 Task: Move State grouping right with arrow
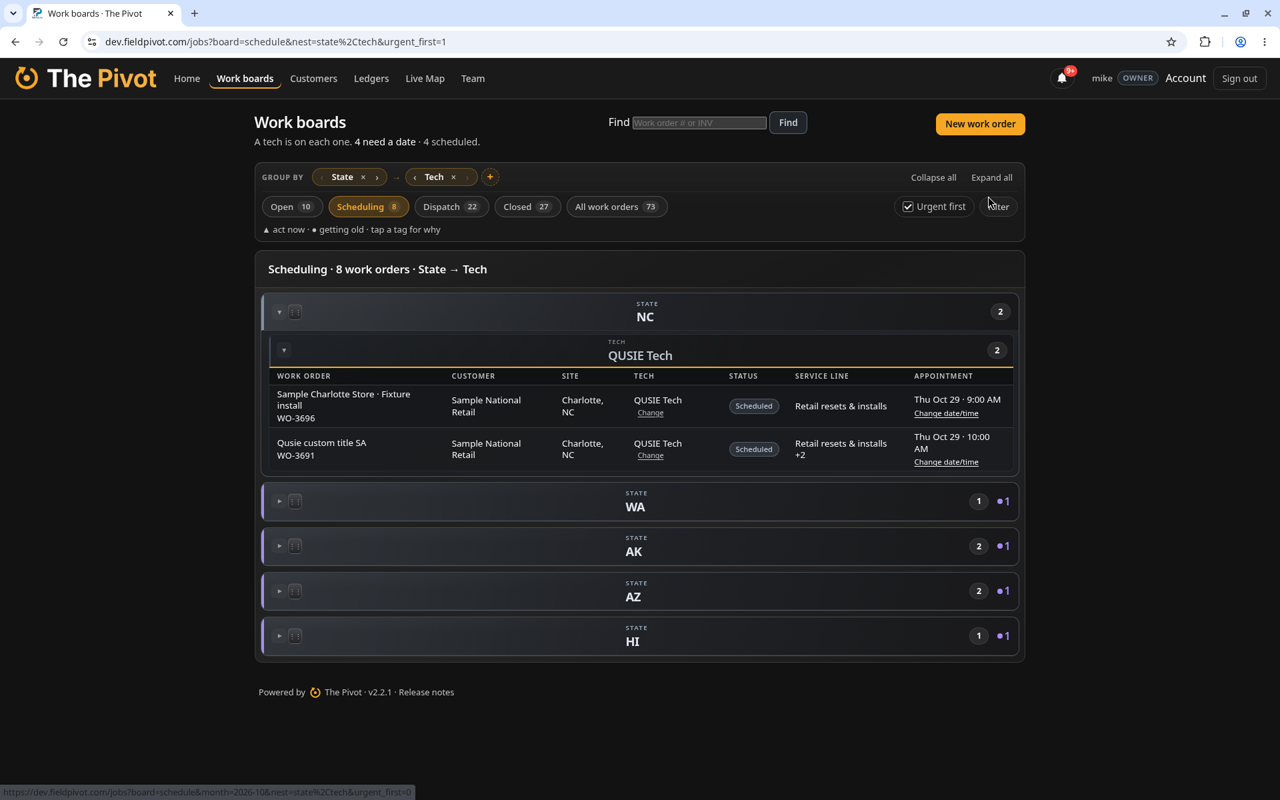coord(377,177)
